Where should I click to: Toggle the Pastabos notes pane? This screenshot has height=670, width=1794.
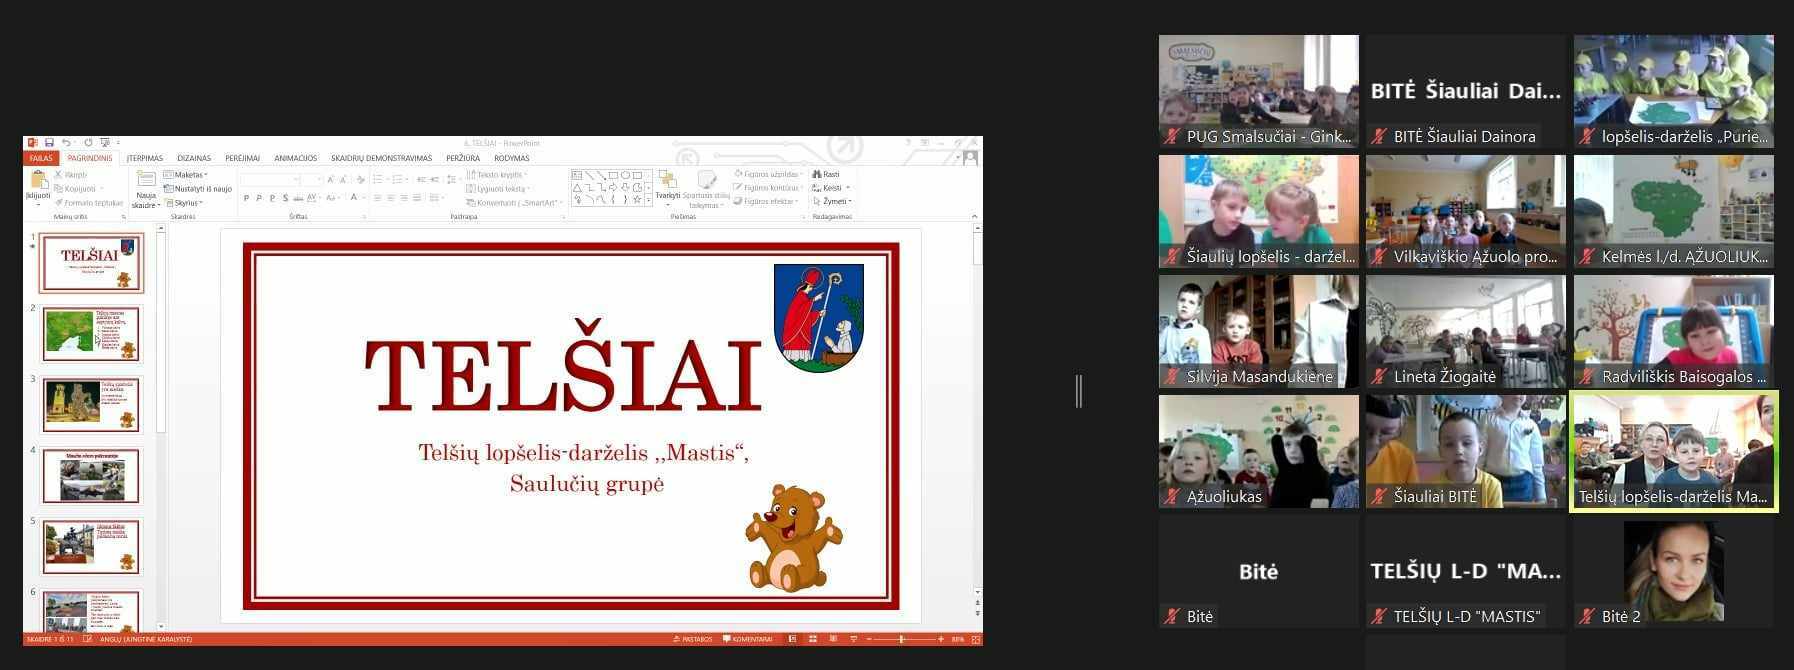tap(692, 639)
